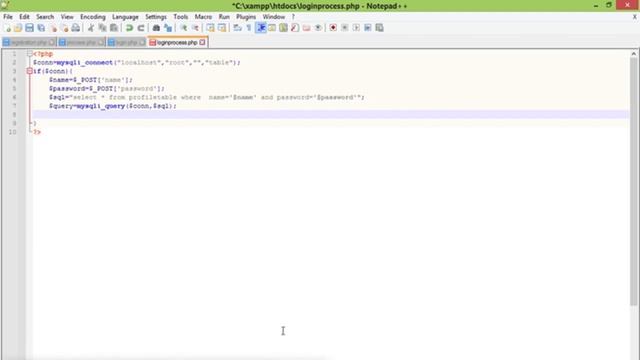Click the Replace toolbar icon
640x360 pixels.
coord(168,28)
